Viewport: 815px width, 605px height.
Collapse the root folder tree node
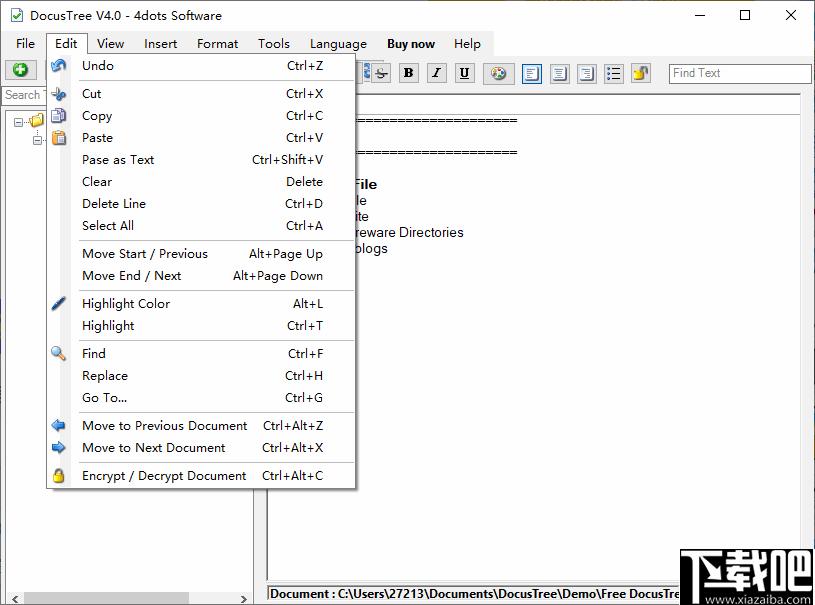tap(18, 122)
